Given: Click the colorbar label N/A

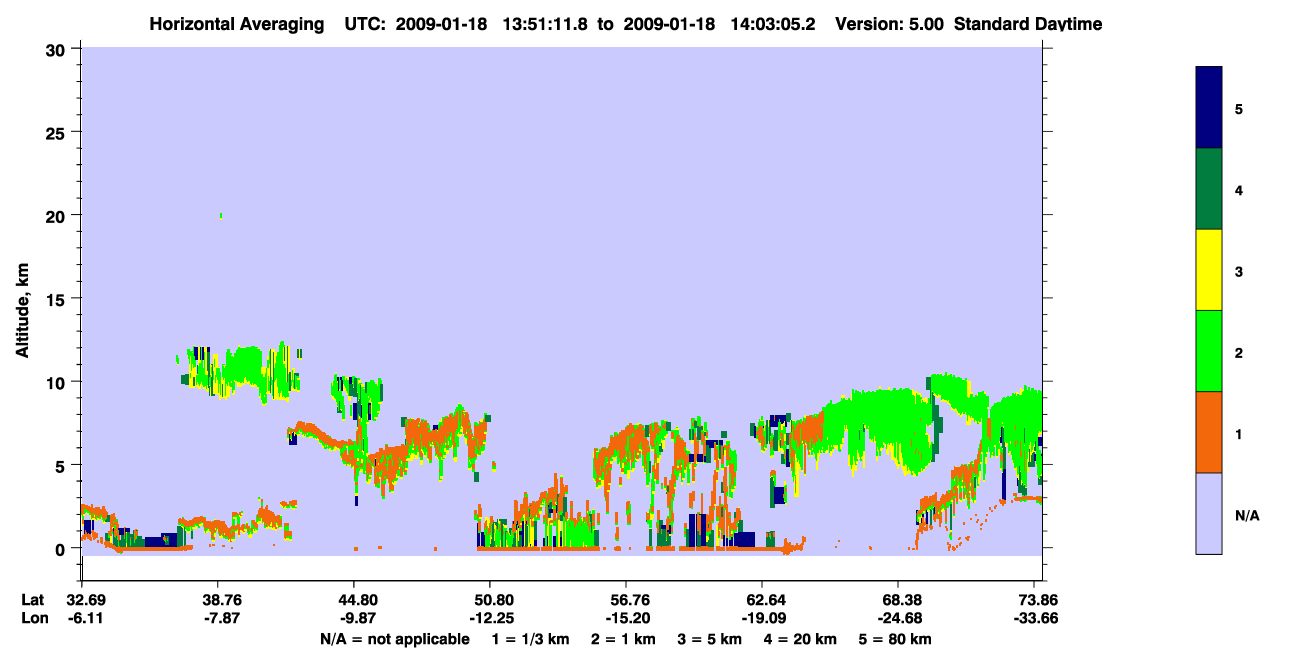Looking at the screenshot, I should coord(1246,515).
